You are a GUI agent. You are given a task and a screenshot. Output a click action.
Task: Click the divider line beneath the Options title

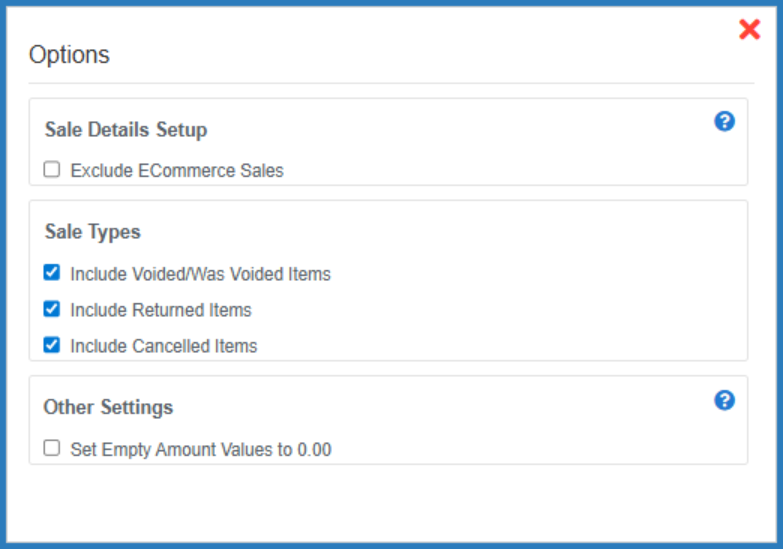(x=389, y=83)
